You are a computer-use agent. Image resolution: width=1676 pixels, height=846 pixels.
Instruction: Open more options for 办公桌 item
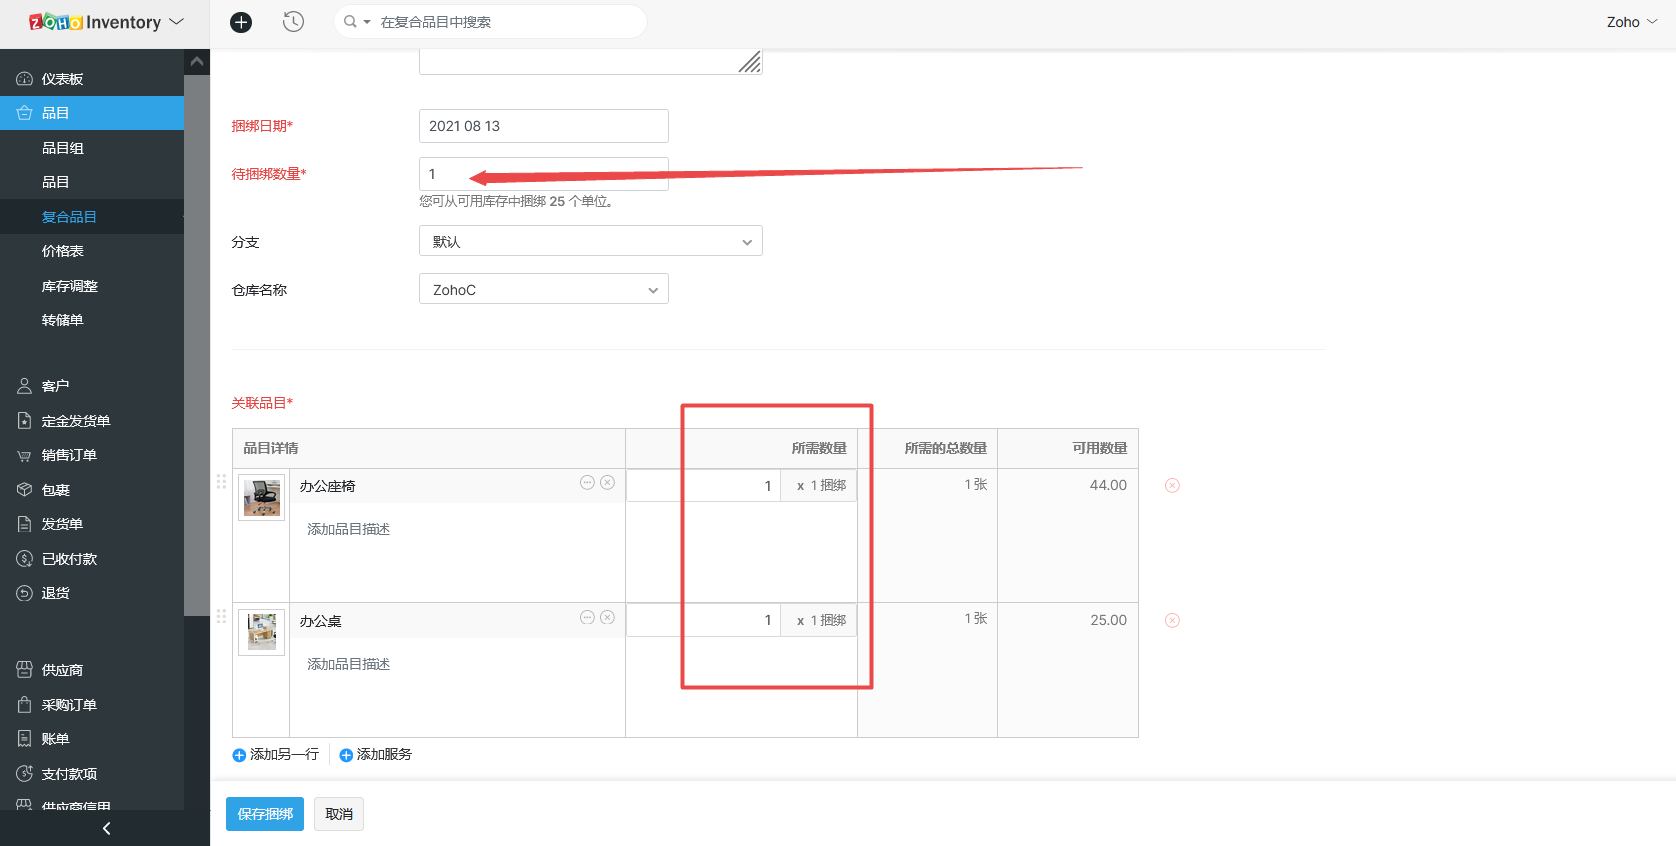(587, 618)
